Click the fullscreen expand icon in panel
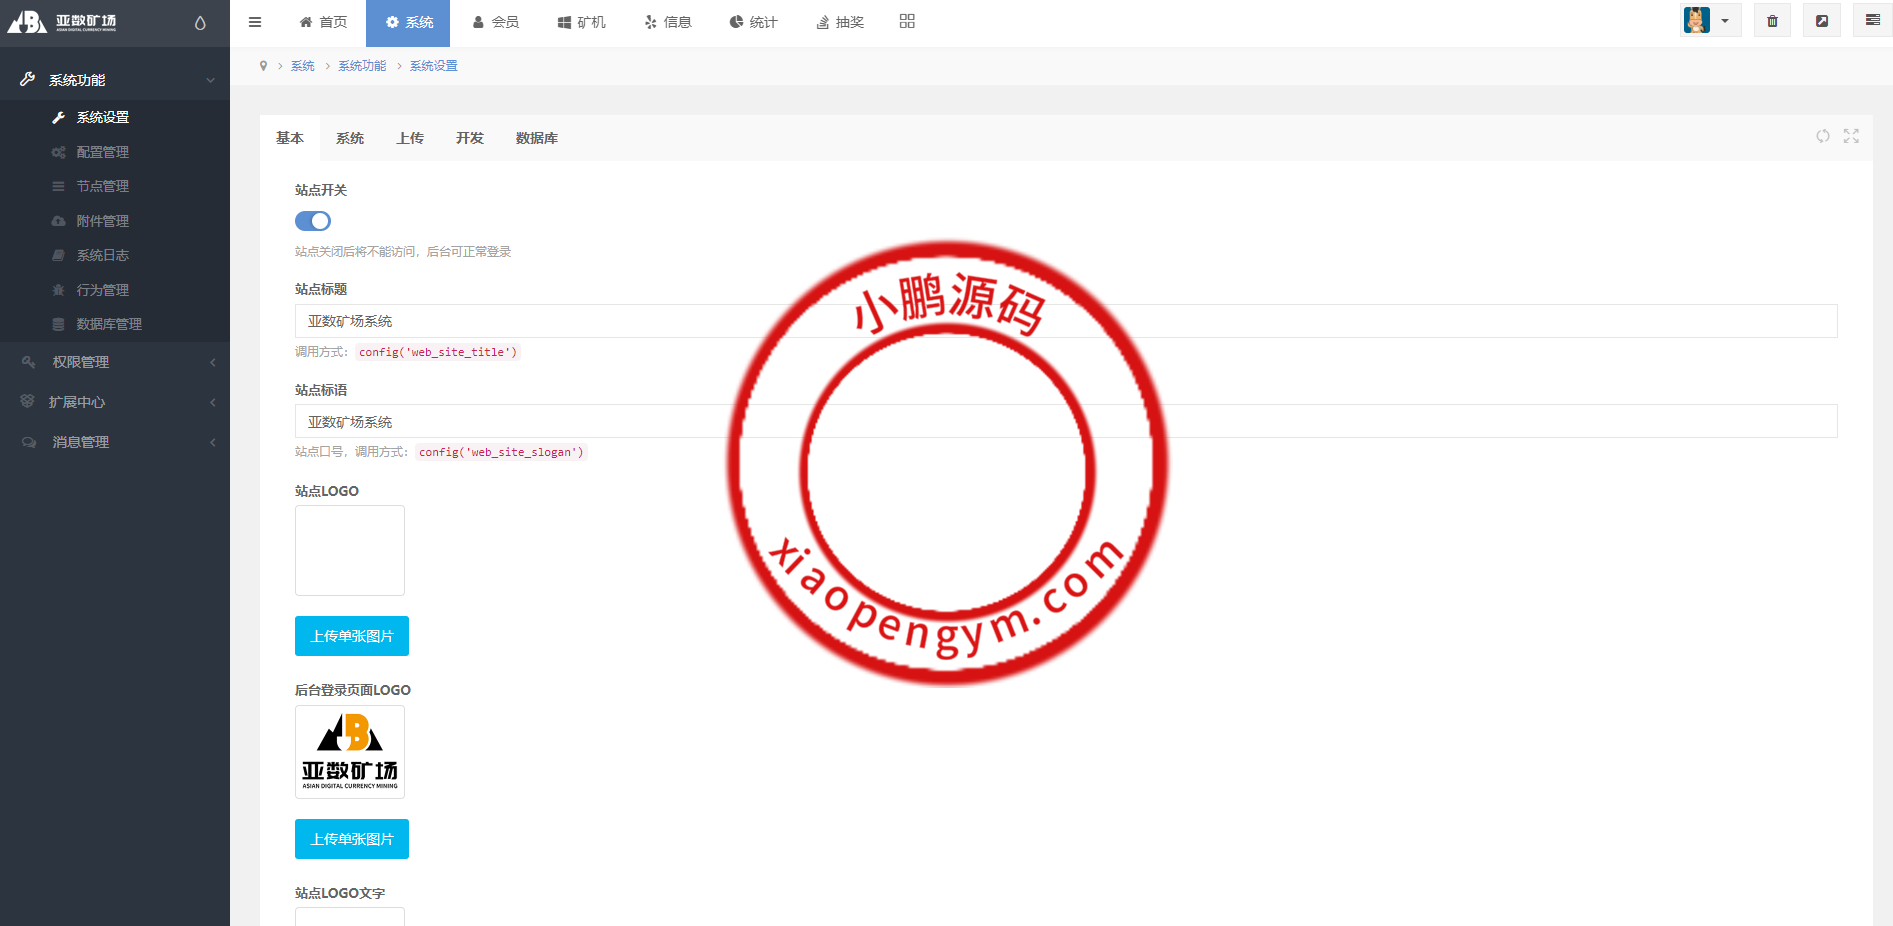This screenshot has height=926, width=1893. [1851, 136]
